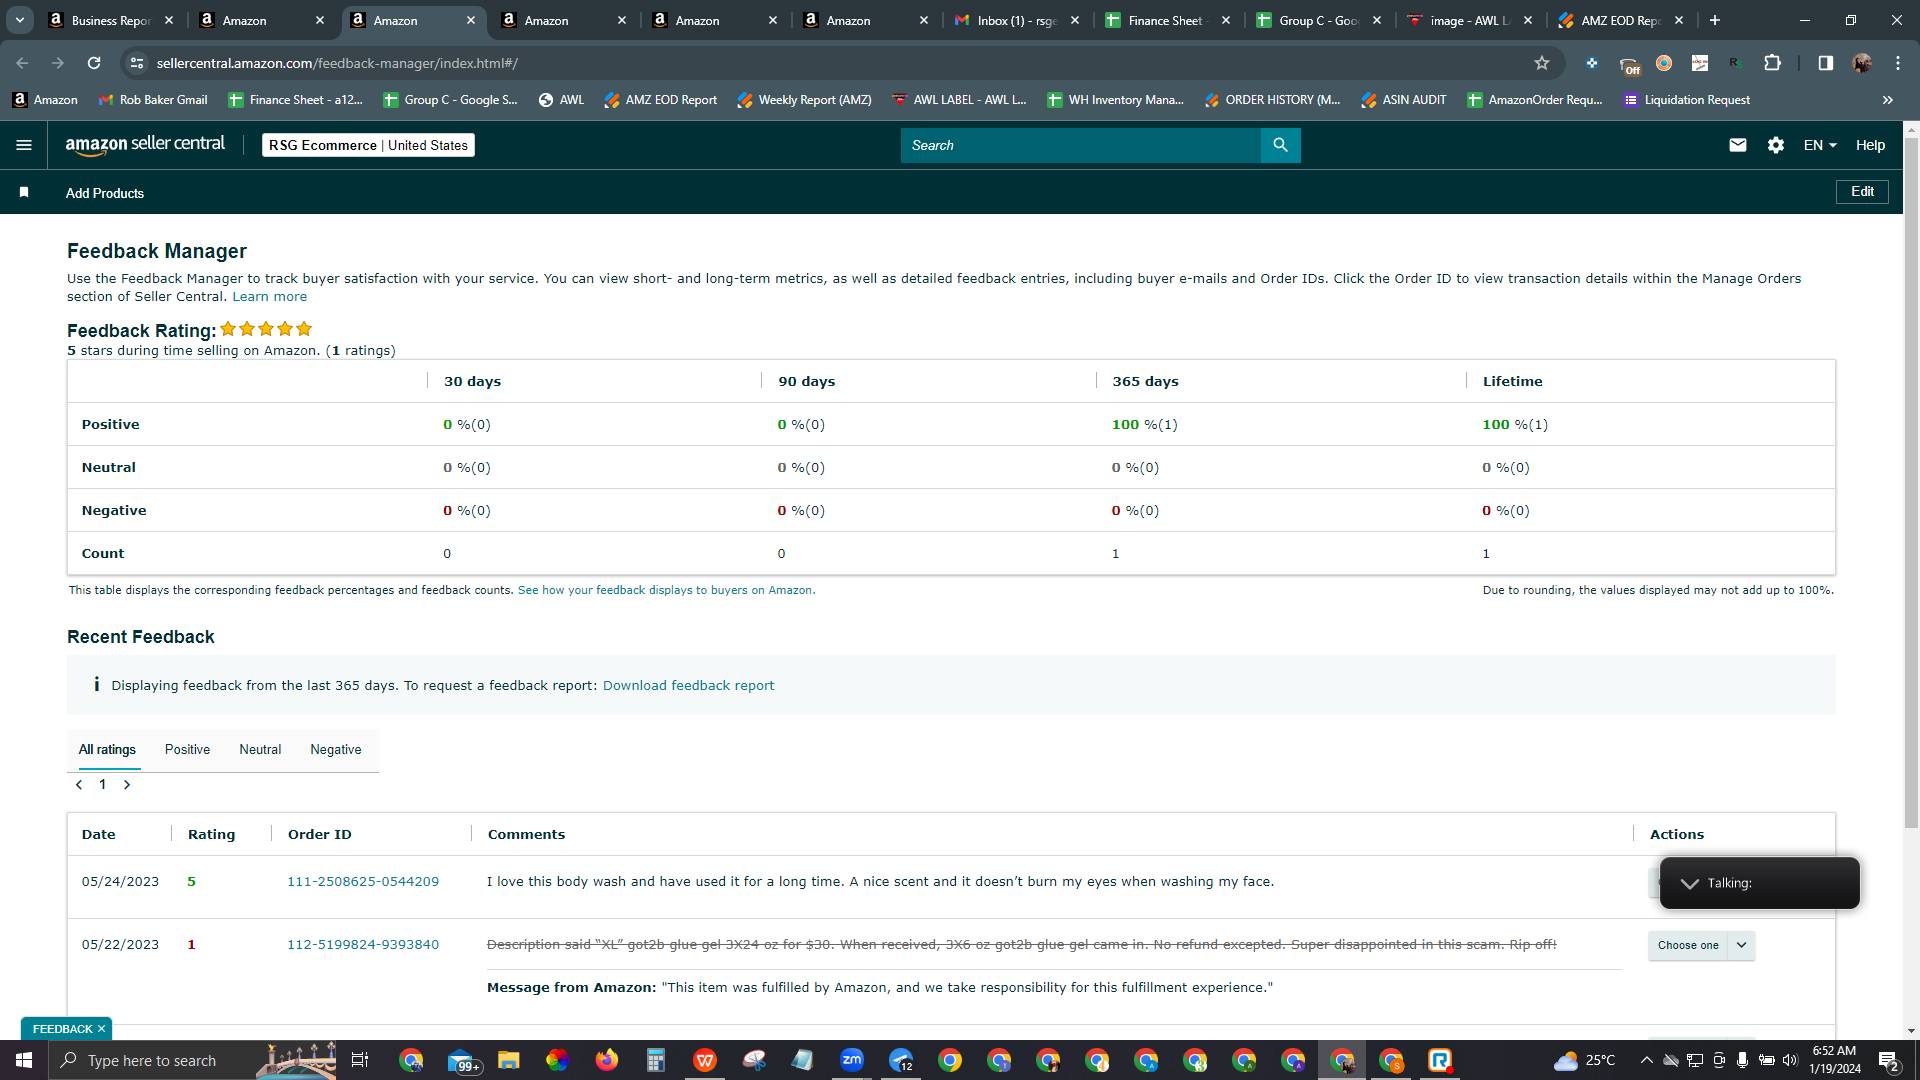
Task: Open how feedback displays to buyers link
Action: click(665, 590)
